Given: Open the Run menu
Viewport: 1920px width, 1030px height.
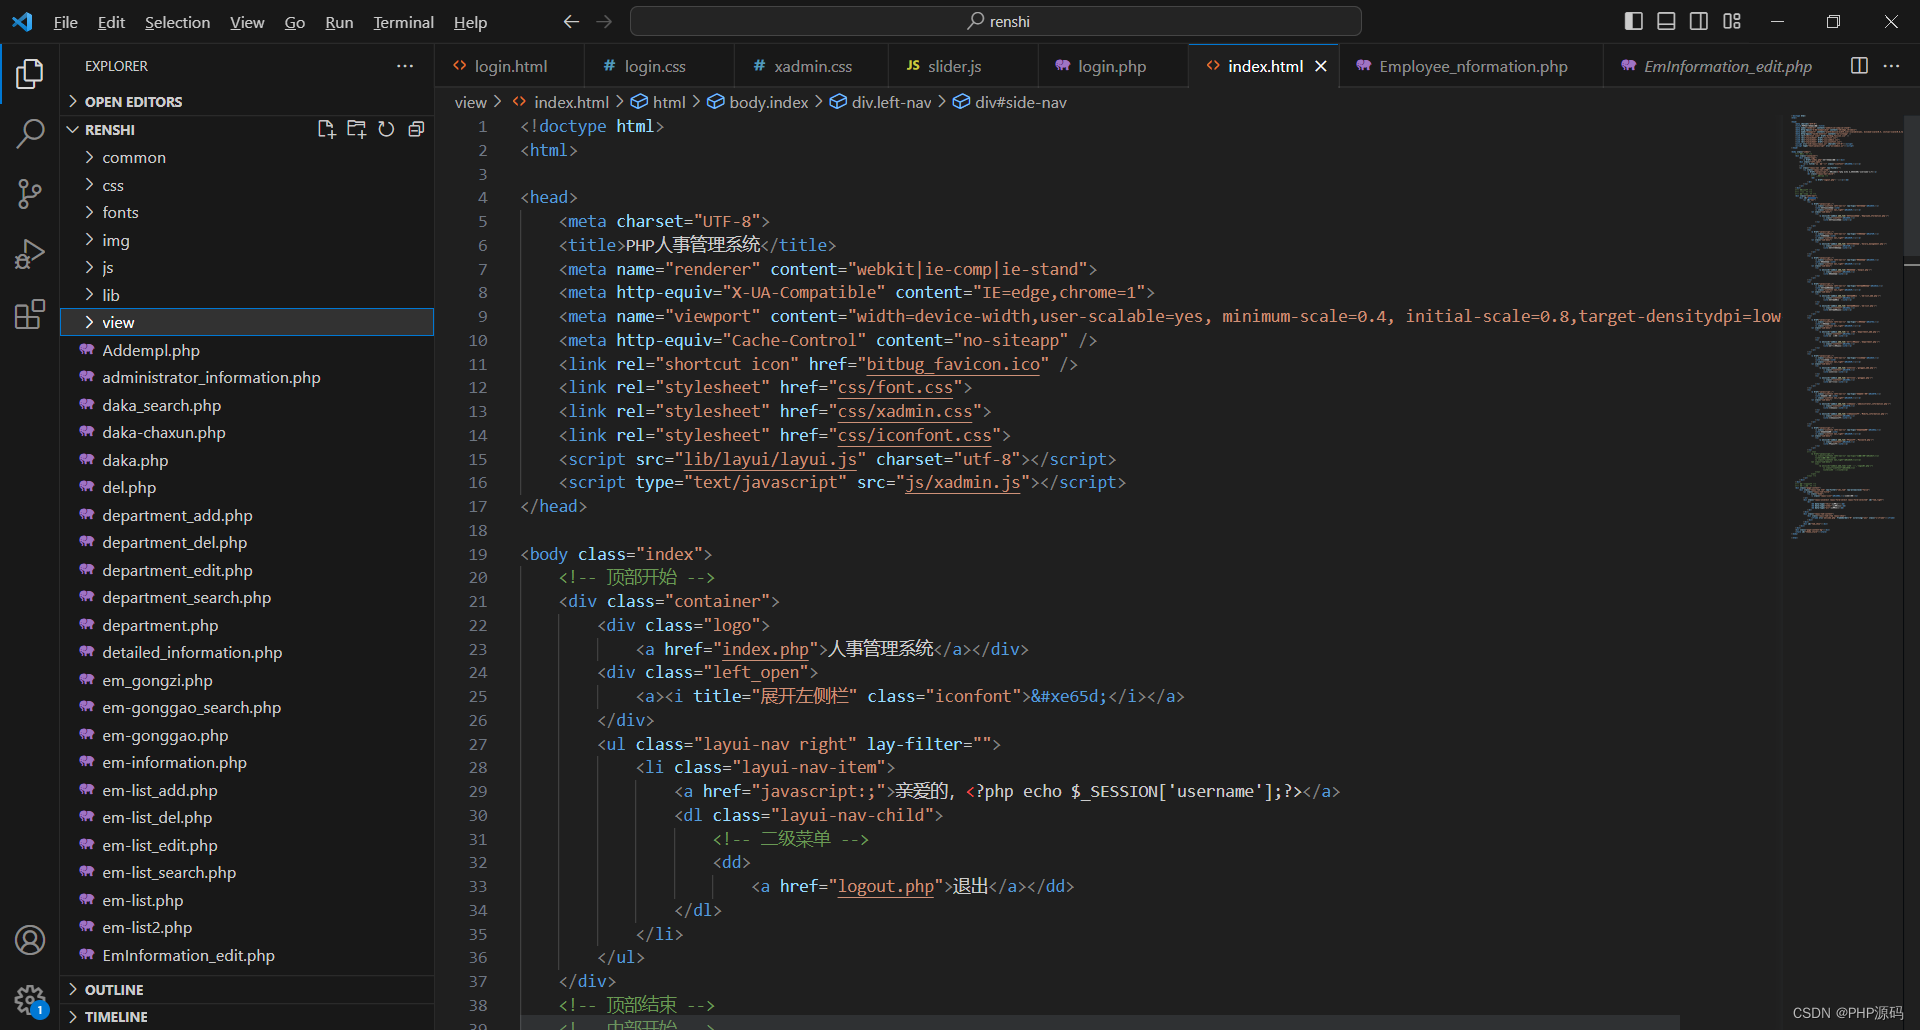Looking at the screenshot, I should (x=339, y=22).
